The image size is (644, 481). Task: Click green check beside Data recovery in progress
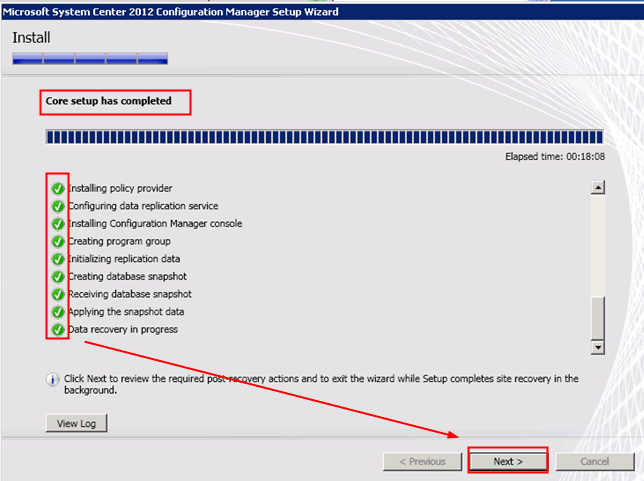[x=58, y=329]
